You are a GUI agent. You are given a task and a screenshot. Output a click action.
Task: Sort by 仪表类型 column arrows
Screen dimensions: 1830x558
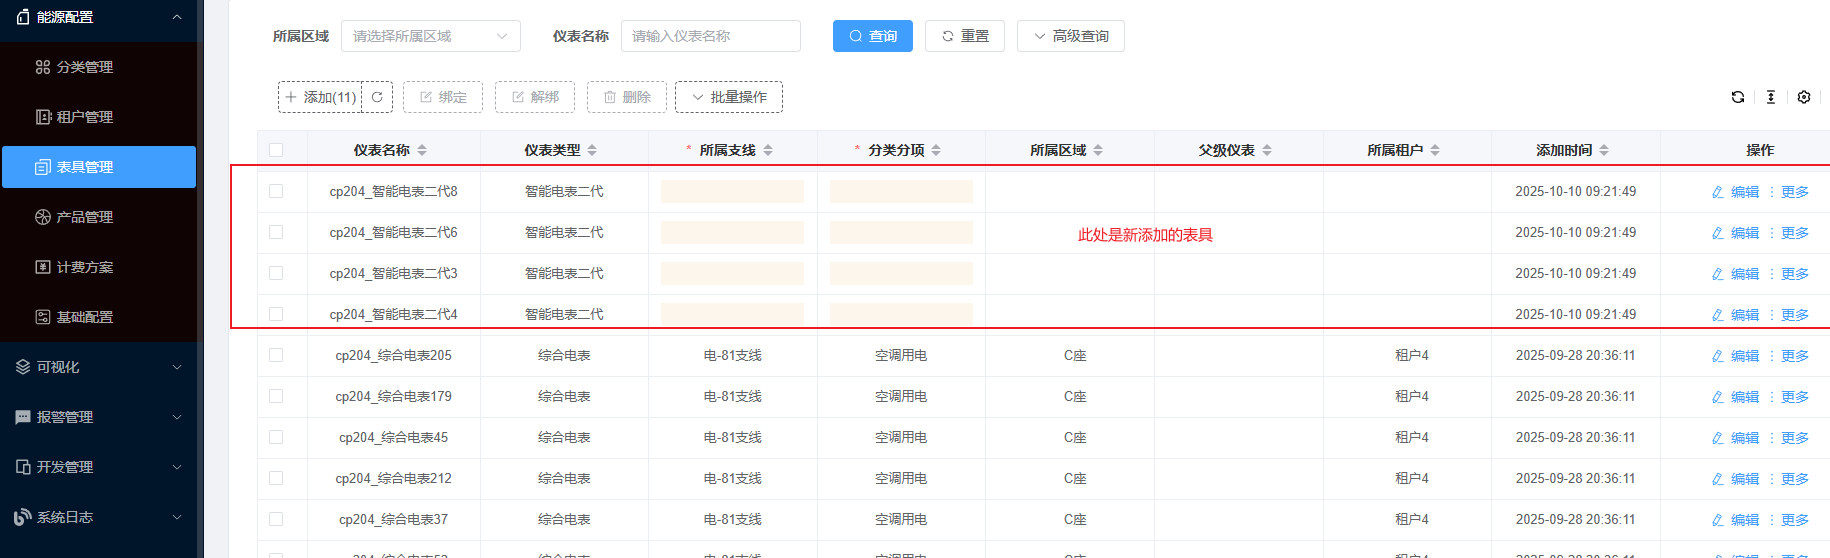coord(592,150)
